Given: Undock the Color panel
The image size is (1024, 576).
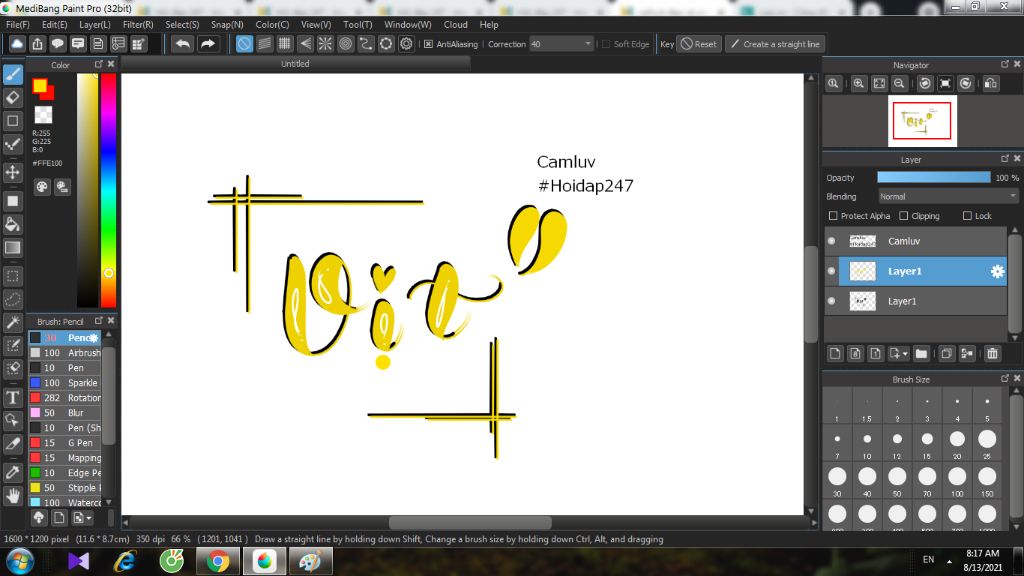Looking at the screenshot, I should pyautogui.click(x=99, y=64).
